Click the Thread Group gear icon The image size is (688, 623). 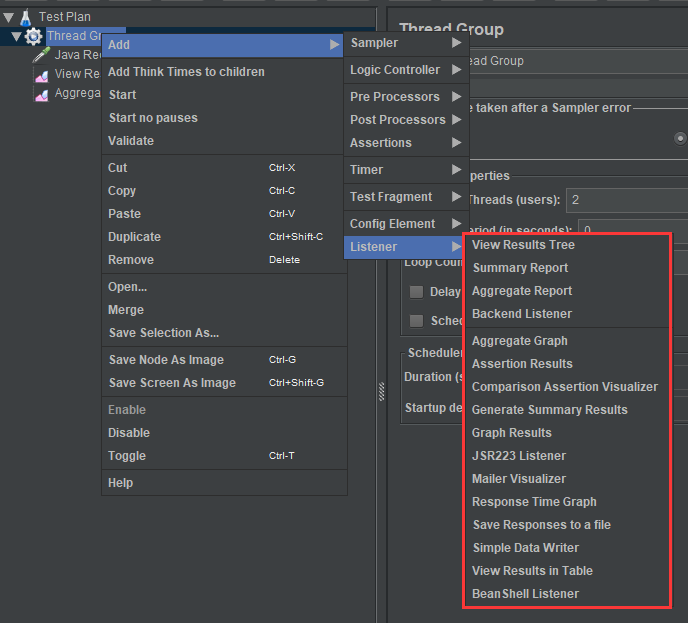coord(34,36)
